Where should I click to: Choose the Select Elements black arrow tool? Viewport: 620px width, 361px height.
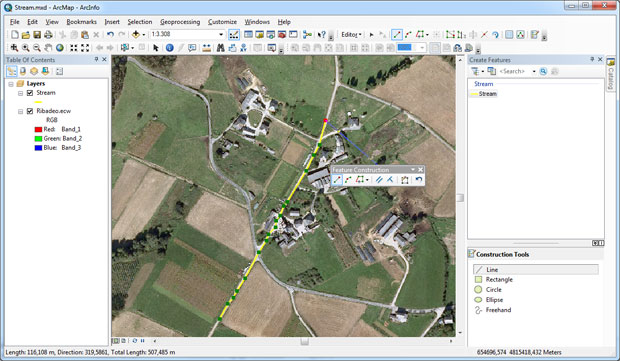156,48
